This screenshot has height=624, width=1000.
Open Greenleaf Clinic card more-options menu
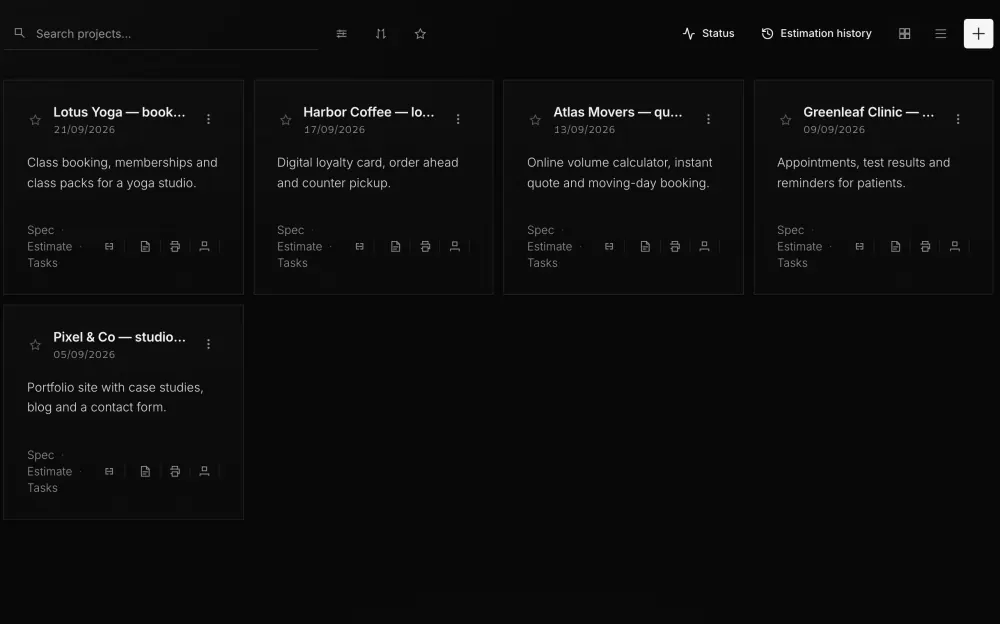[958, 119]
